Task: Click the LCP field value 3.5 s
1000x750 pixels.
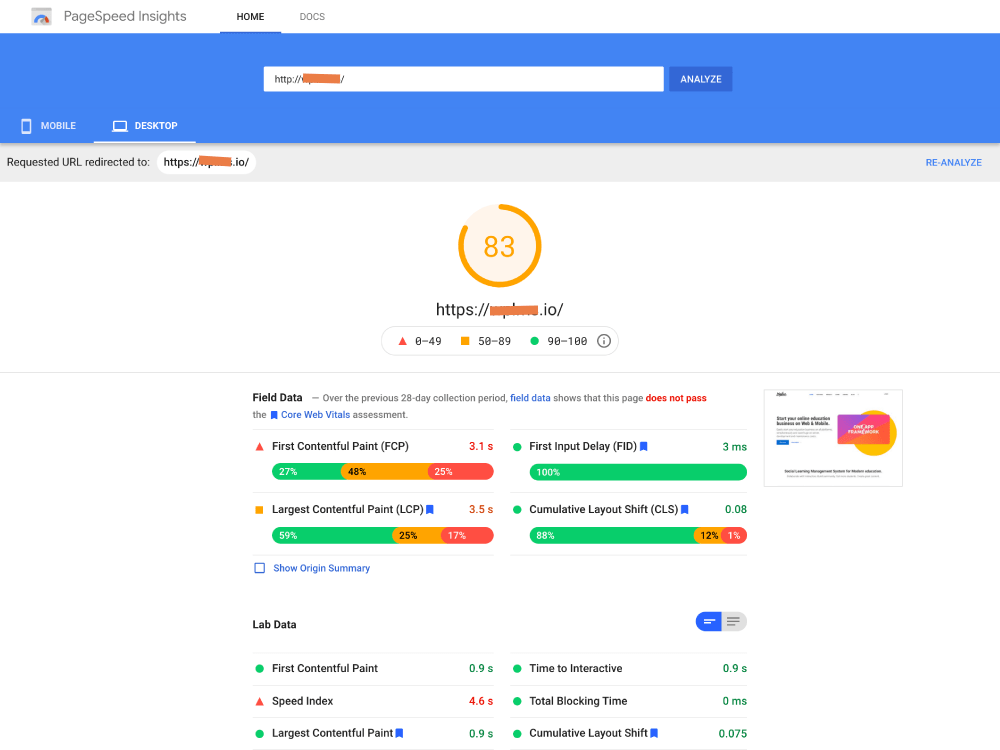Action: pyautogui.click(x=481, y=510)
